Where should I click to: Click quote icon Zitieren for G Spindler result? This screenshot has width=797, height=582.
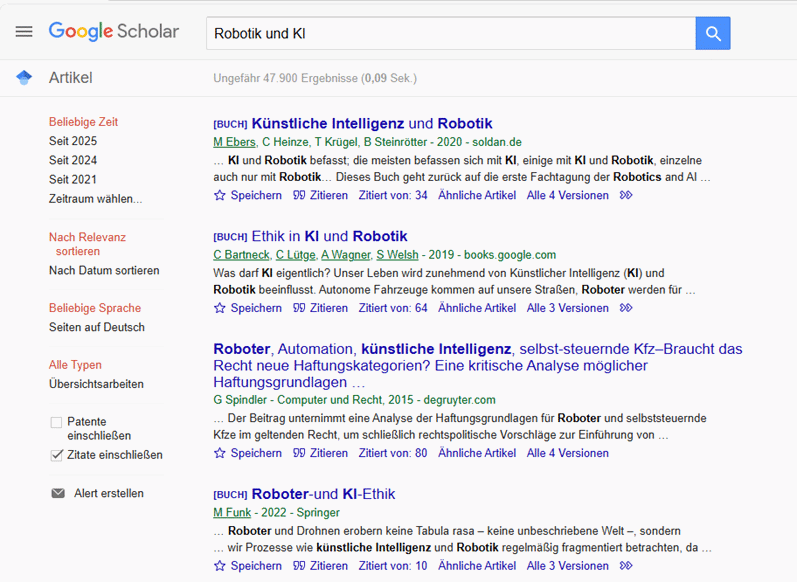[x=299, y=453]
